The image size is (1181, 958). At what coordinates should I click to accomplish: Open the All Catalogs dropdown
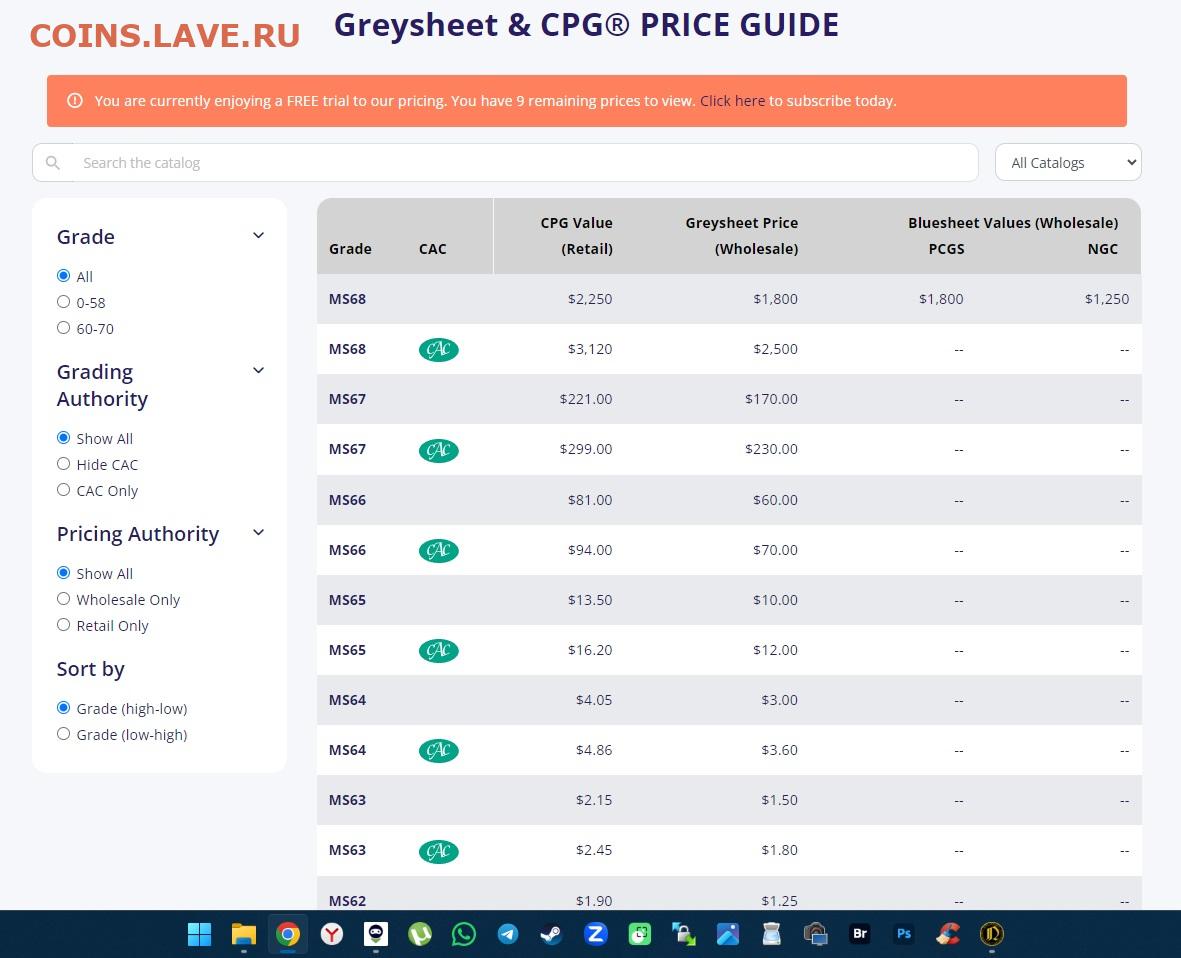pos(1068,163)
